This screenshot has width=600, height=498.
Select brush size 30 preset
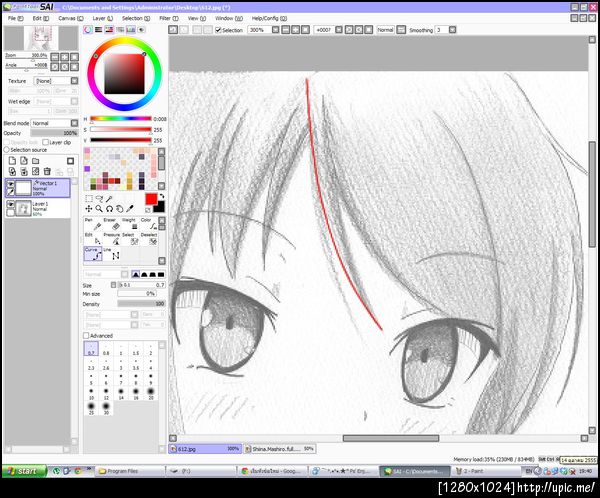(x=106, y=408)
